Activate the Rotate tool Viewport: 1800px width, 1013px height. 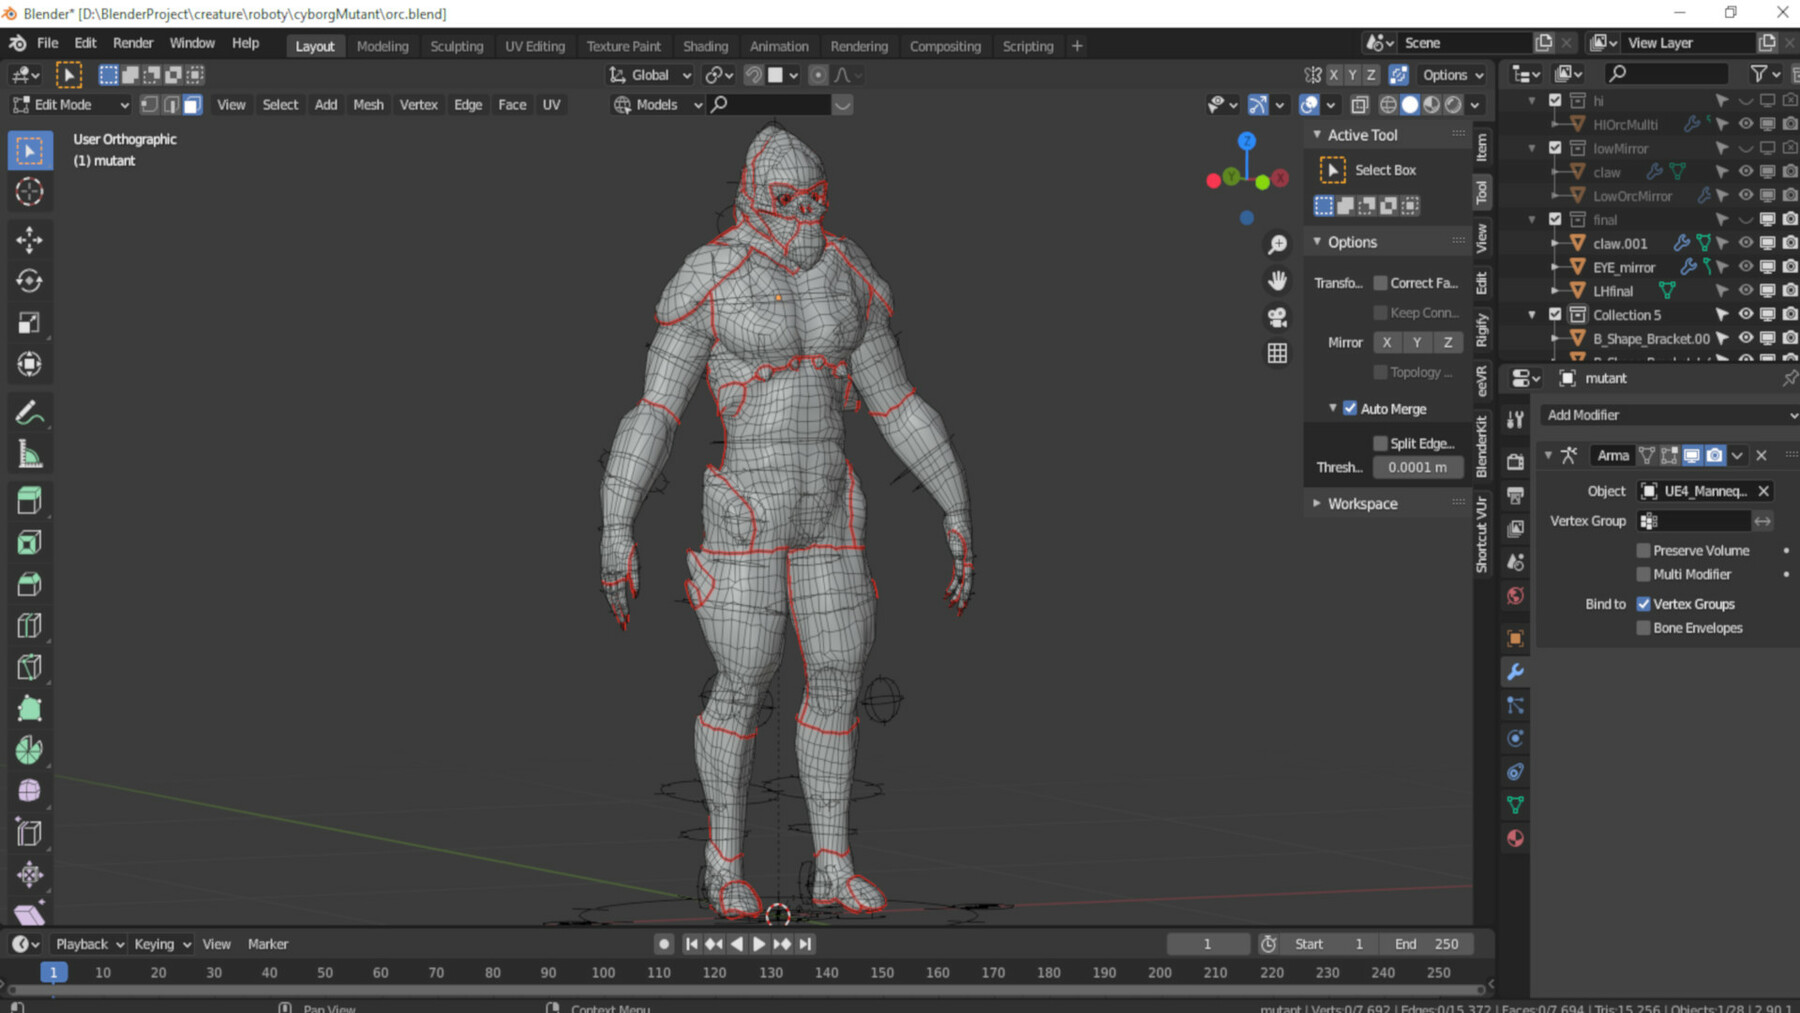coord(29,281)
